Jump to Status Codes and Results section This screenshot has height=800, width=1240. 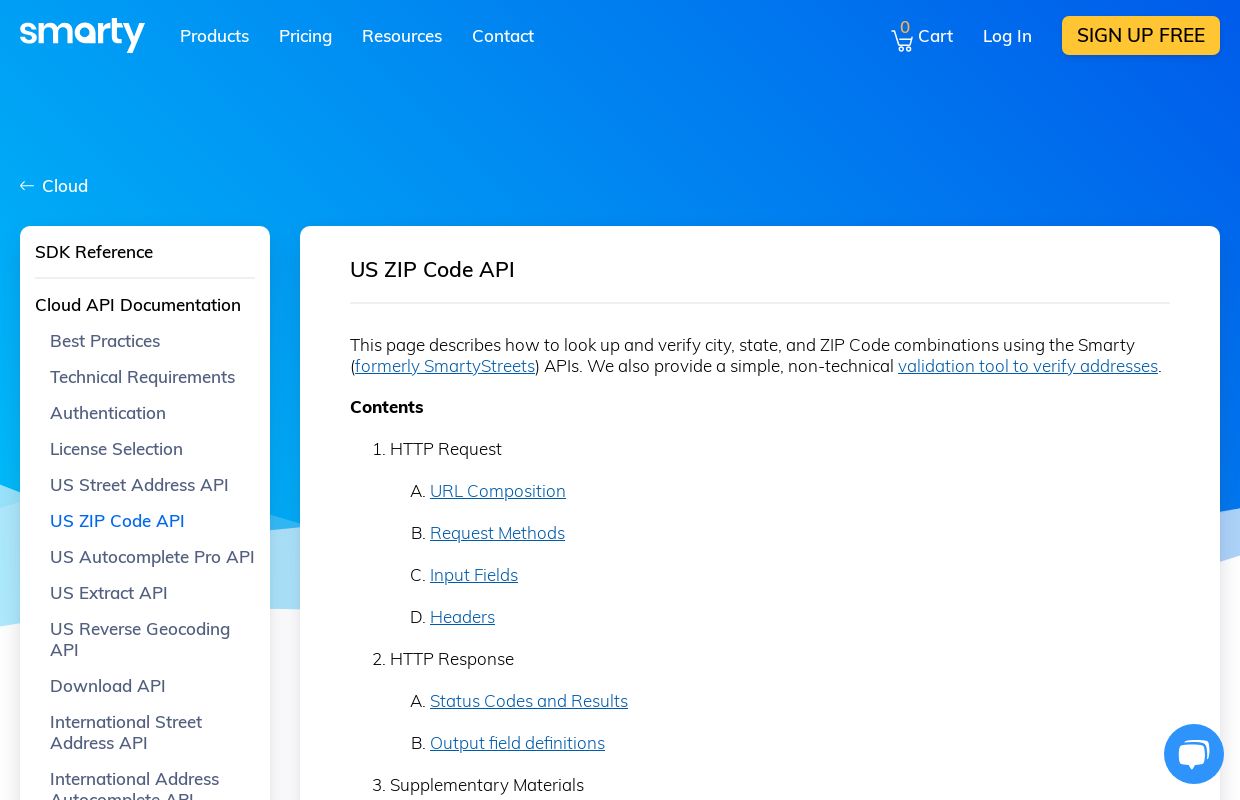(529, 701)
